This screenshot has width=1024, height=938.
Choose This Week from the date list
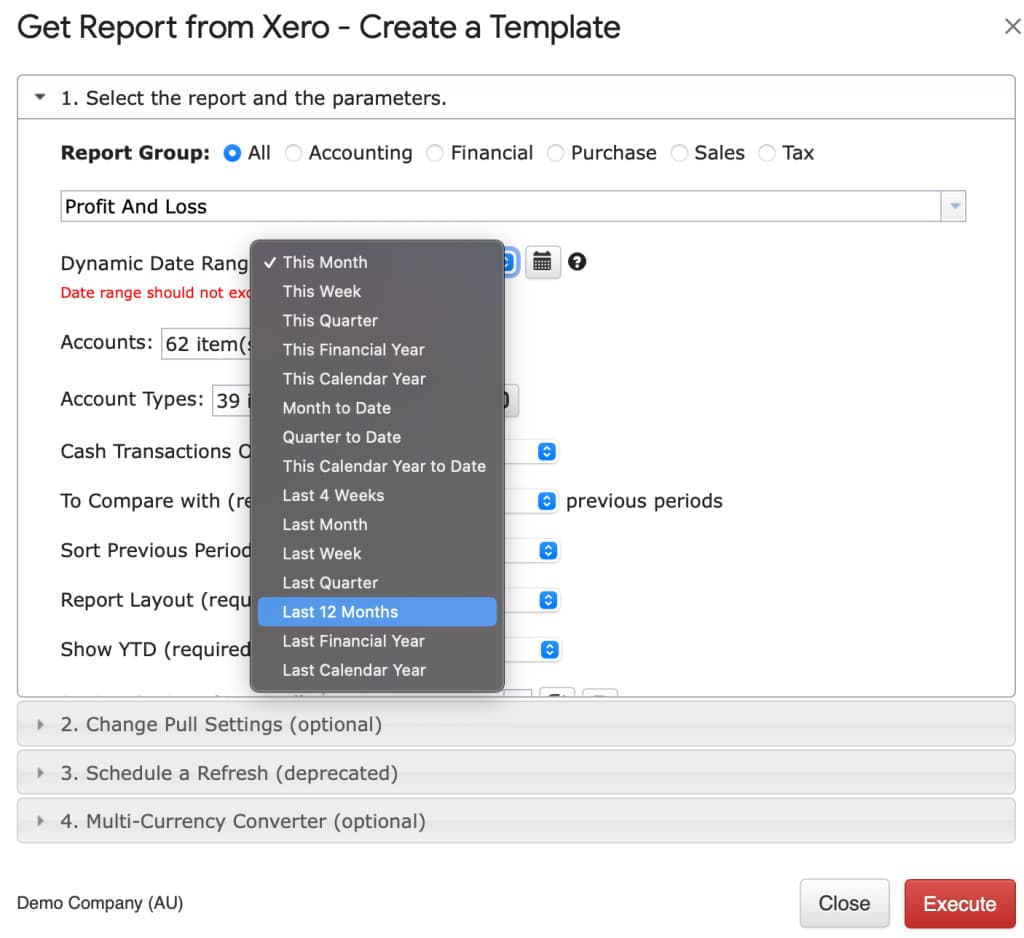pyautogui.click(x=377, y=291)
